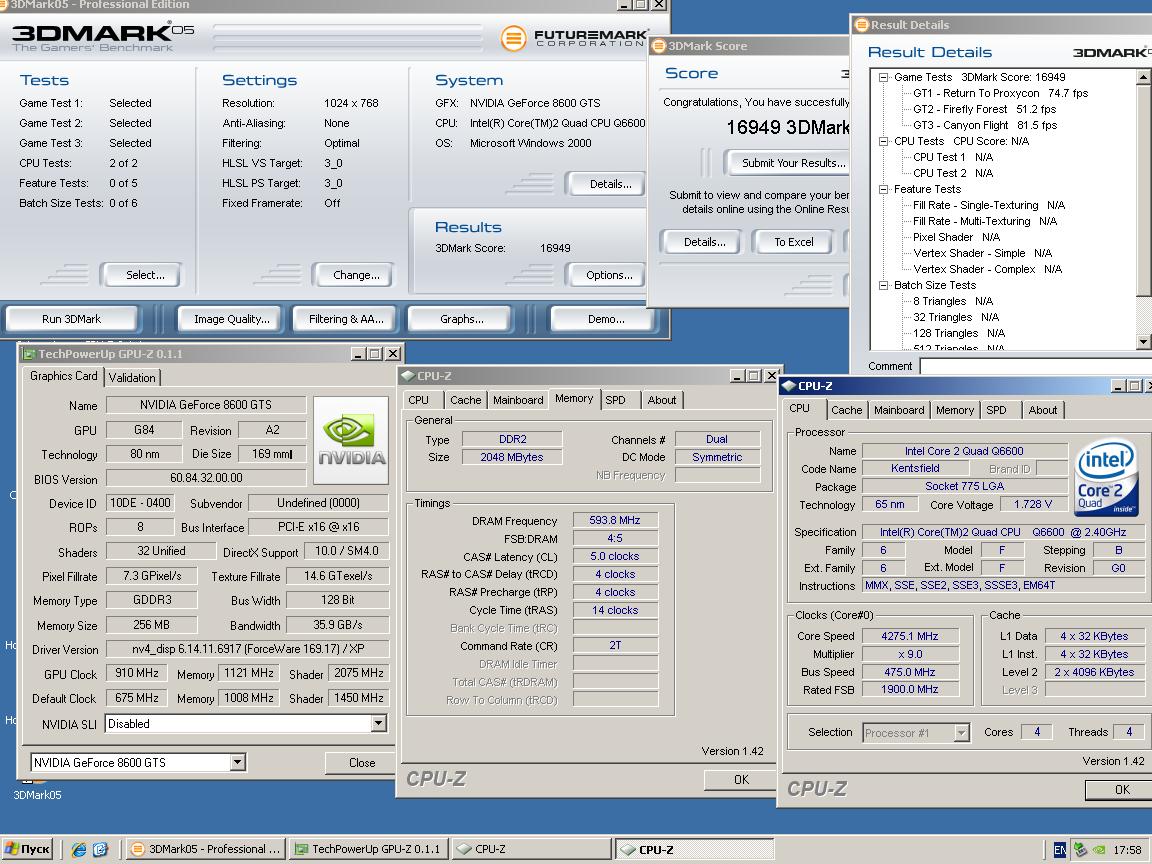1152x864 pixels.
Task: Open the About tab in processor CPU-Z window
Action: pos(1043,410)
